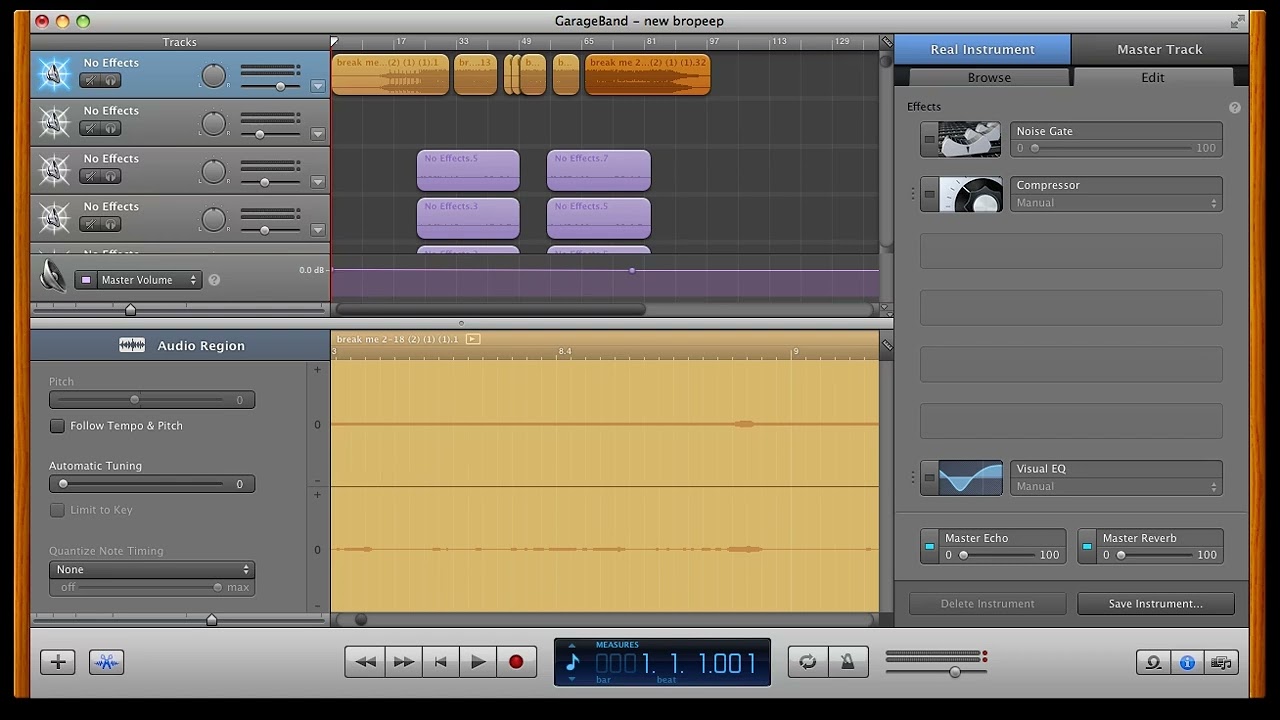
Task: Start recording with the red Record button
Action: [516, 662]
